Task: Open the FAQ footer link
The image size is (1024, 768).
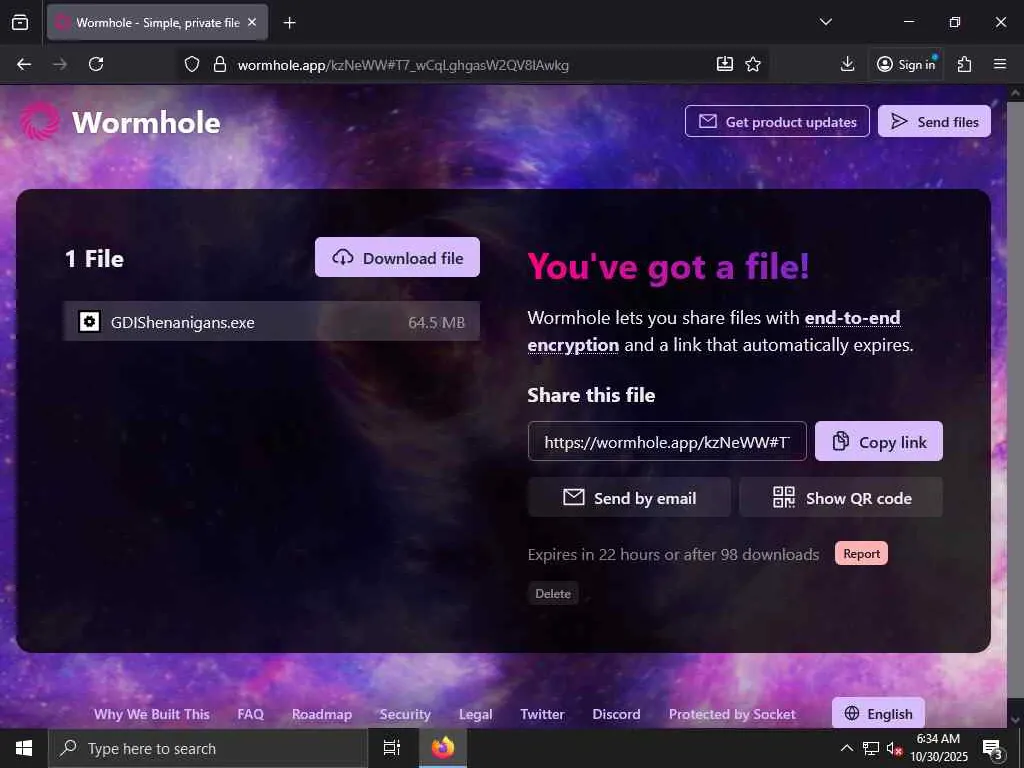Action: pyautogui.click(x=251, y=714)
